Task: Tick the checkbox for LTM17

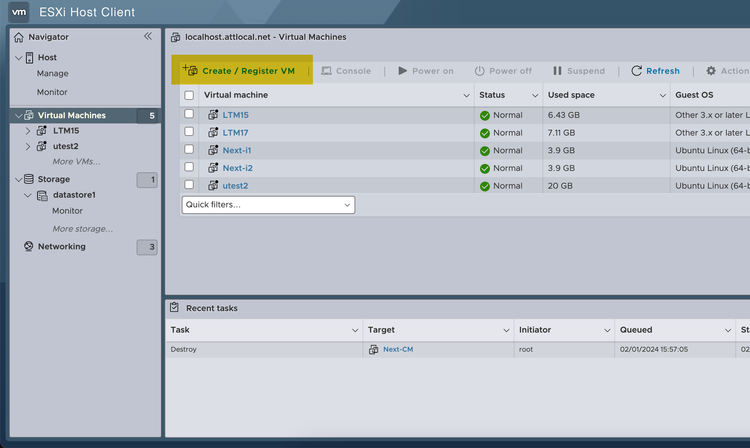Action: click(x=189, y=133)
